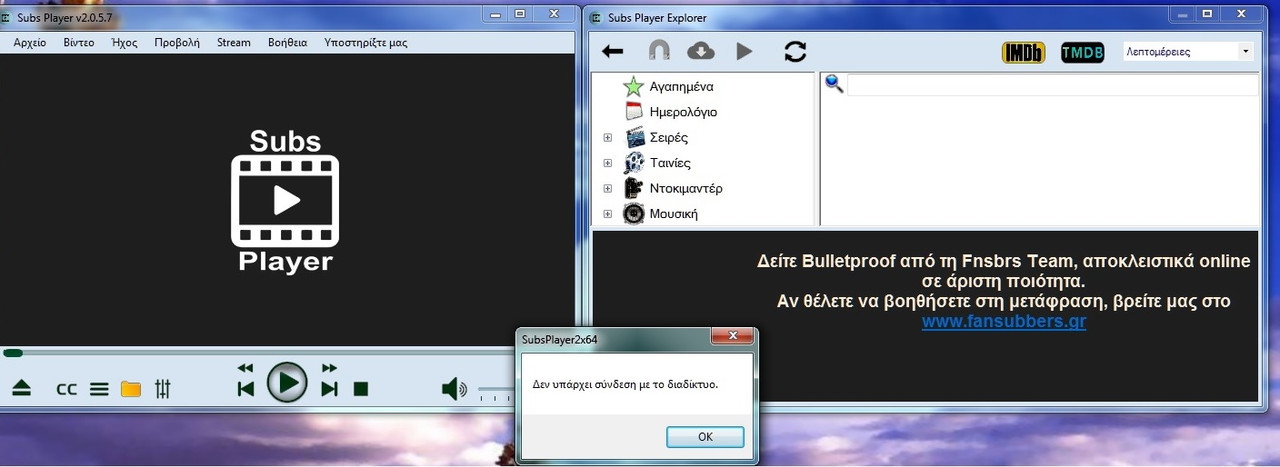Open the Προβολή menu

(177, 42)
